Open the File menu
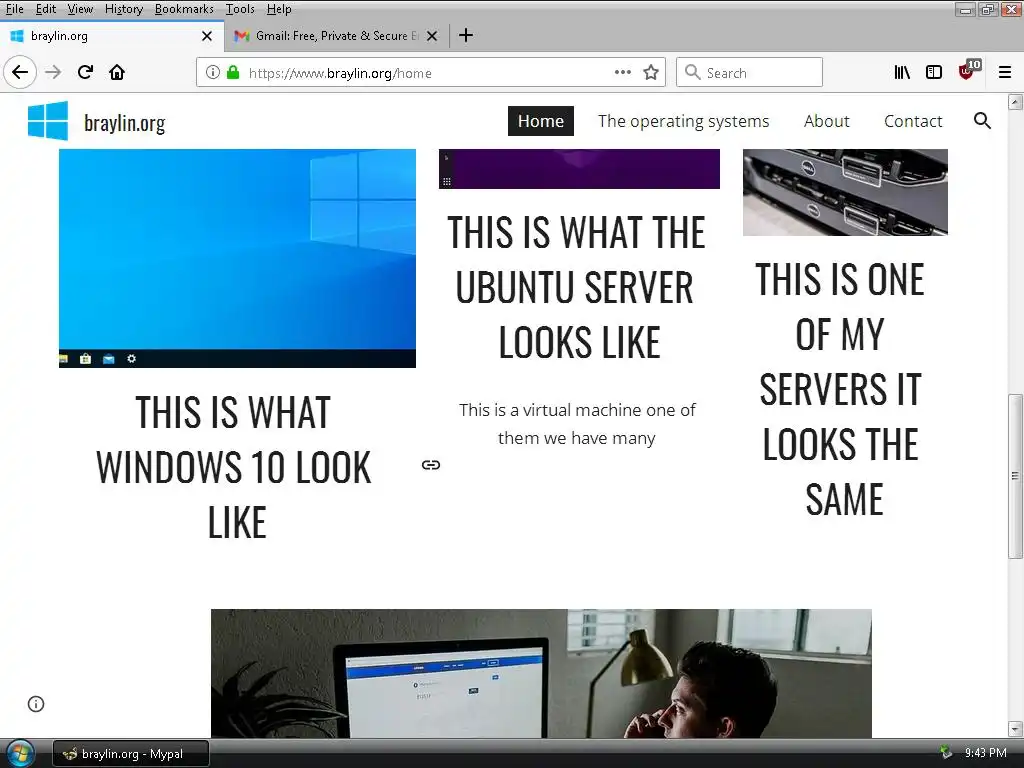This screenshot has width=1024, height=768. pyautogui.click(x=14, y=9)
